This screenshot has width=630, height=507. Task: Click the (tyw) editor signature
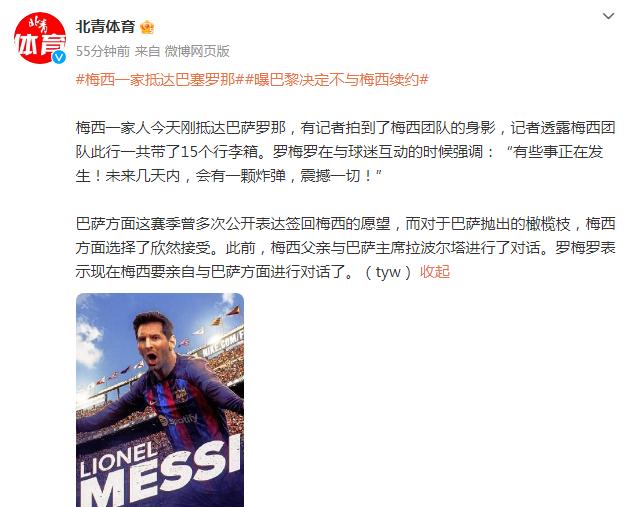tap(388, 272)
